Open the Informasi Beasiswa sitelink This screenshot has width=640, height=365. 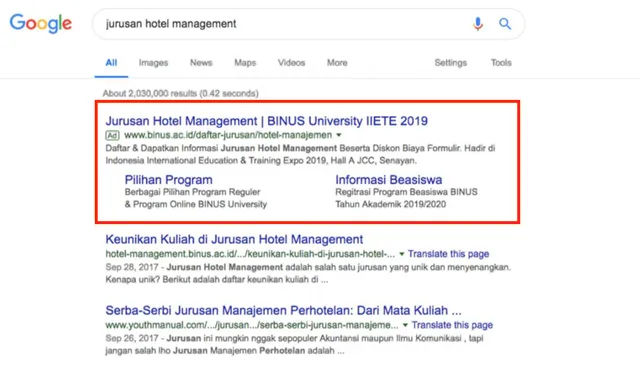point(389,180)
